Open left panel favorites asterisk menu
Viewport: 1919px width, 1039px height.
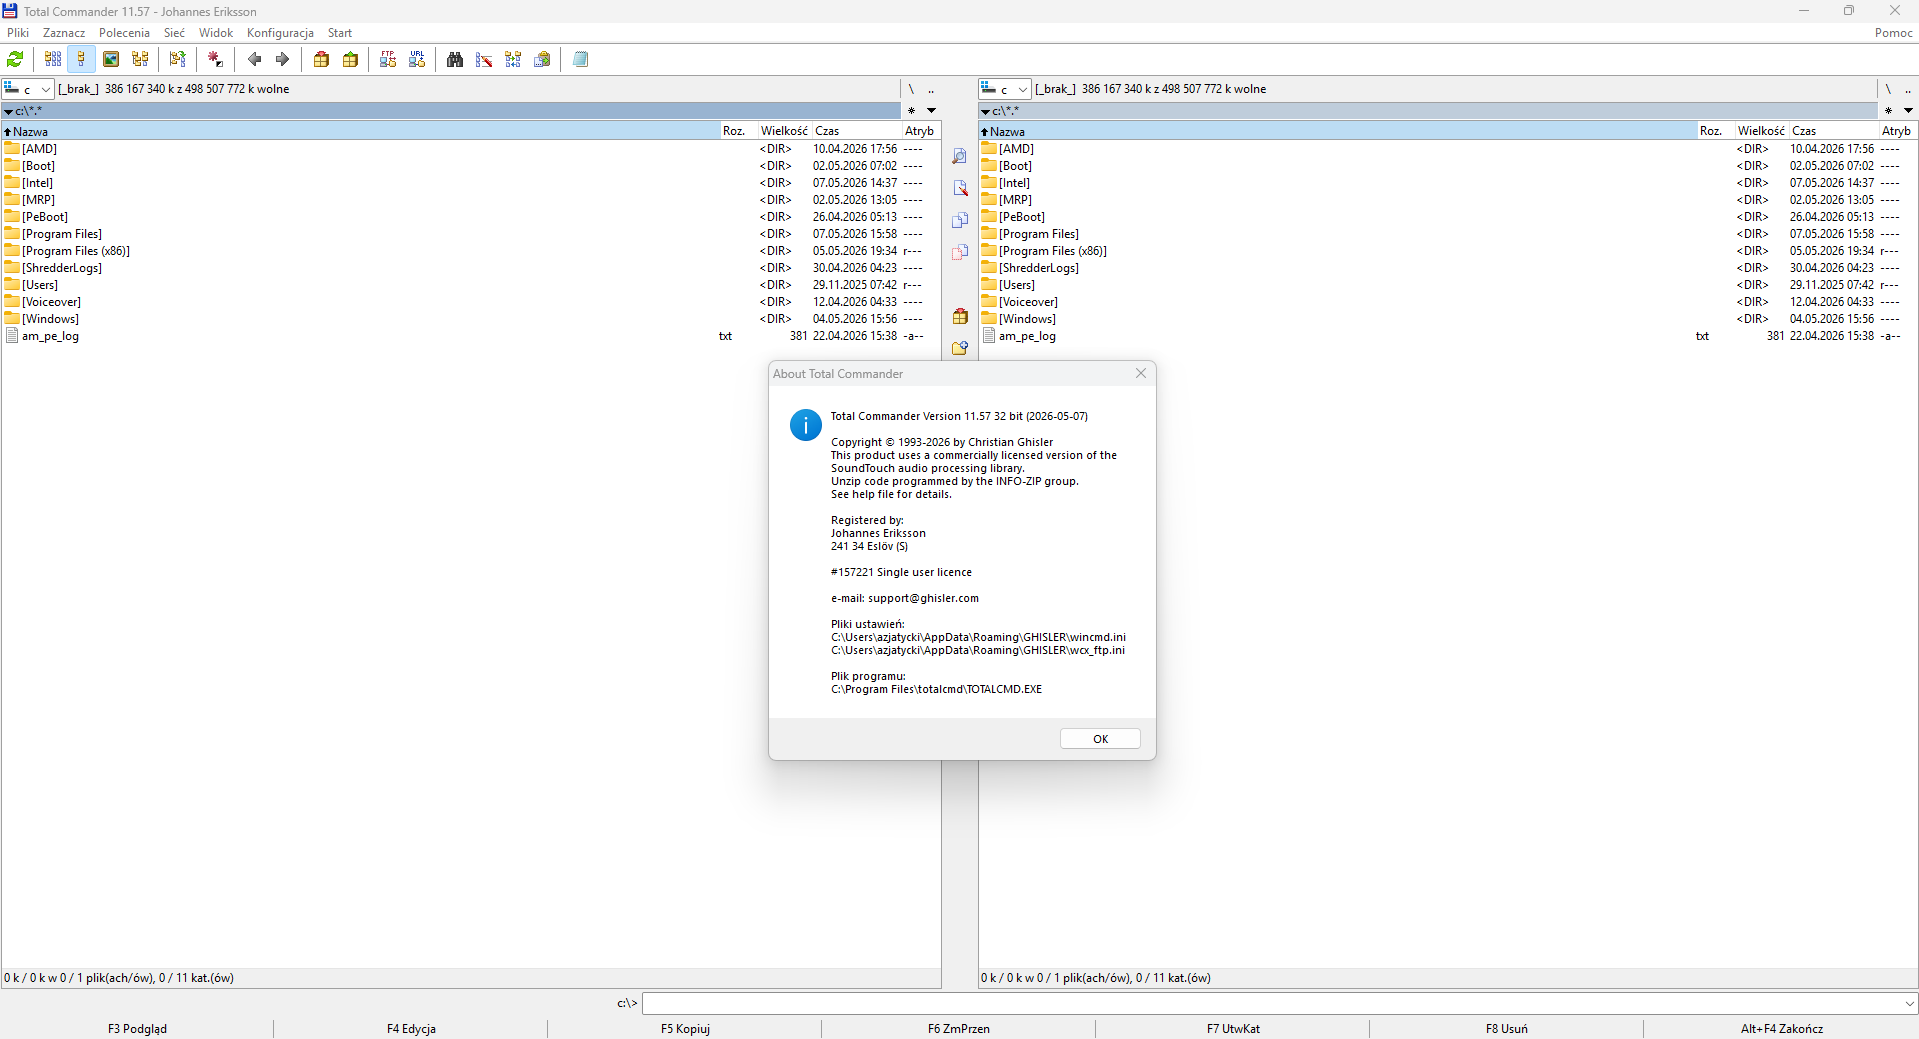(911, 111)
